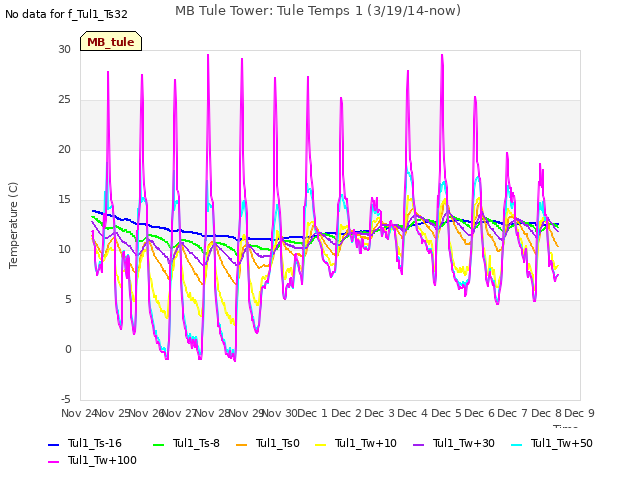Viewport: 640px width, 480px height.
Task: Click the purple Tul1_Tw+30 legend swatch
Action: click(x=418, y=444)
